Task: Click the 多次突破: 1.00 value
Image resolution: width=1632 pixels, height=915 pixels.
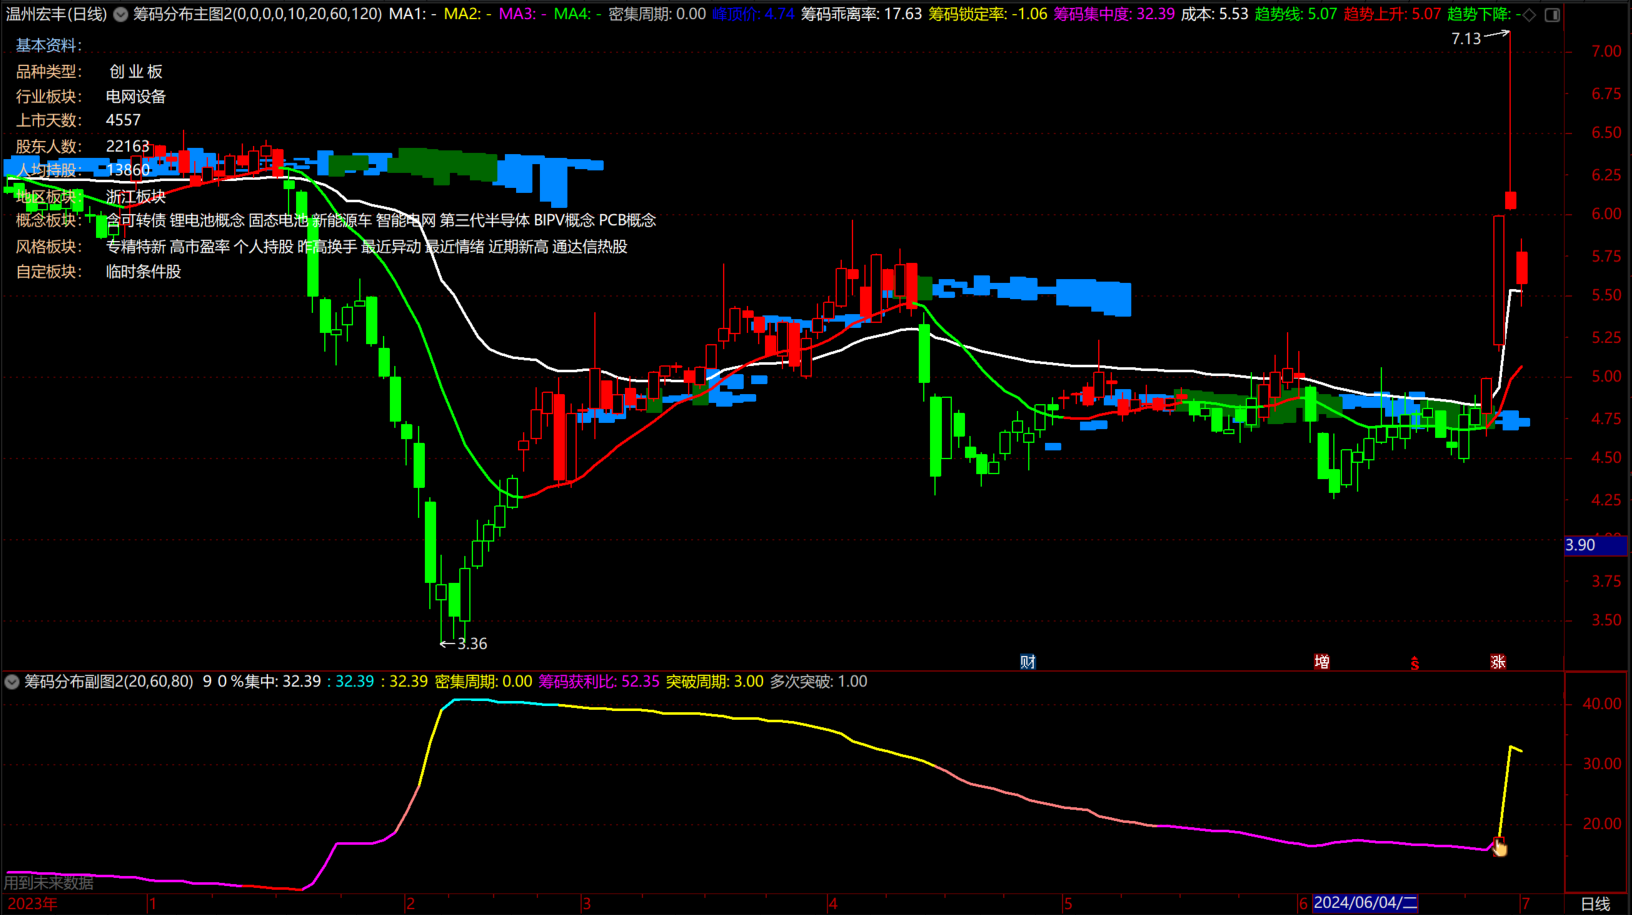Action: pyautogui.click(x=818, y=681)
